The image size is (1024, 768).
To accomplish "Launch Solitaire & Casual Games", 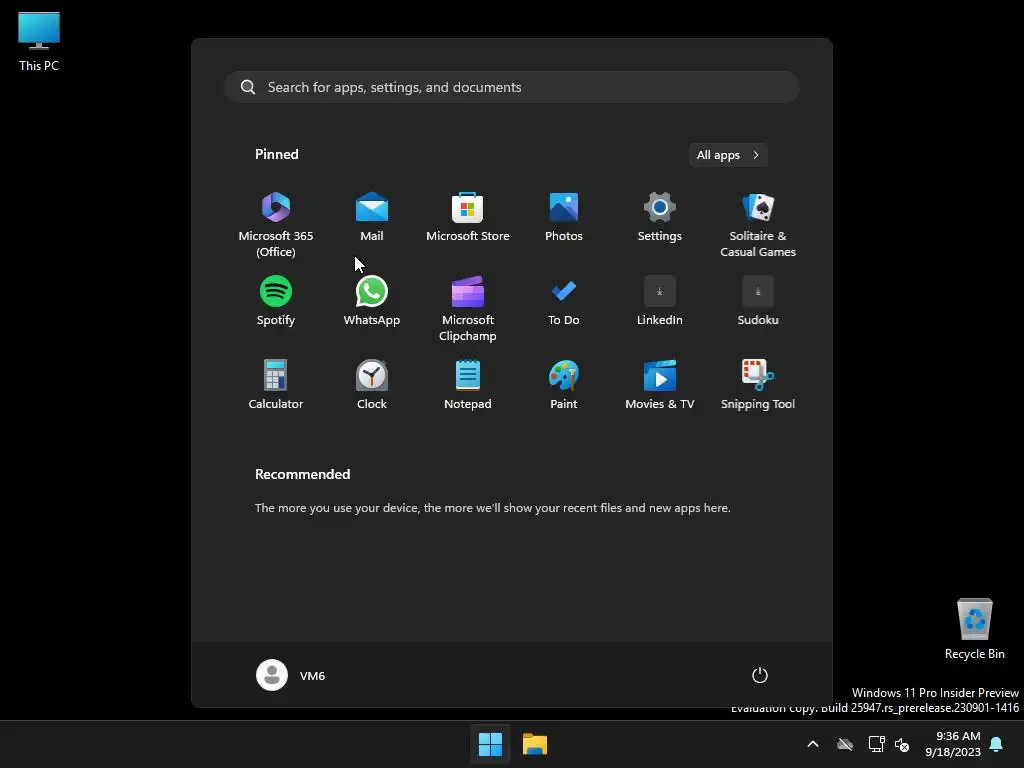I will pyautogui.click(x=758, y=225).
